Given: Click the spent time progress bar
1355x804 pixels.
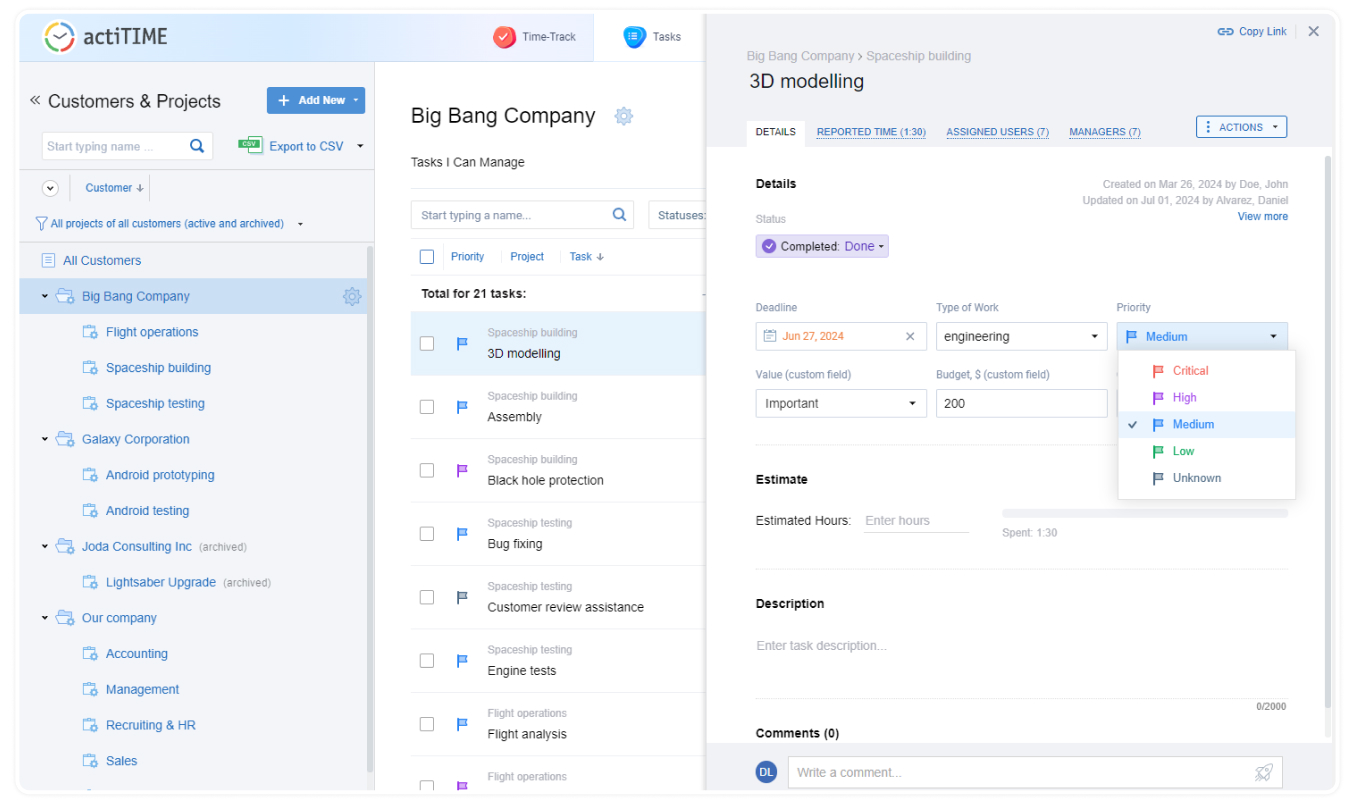Looking at the screenshot, I should point(1145,513).
